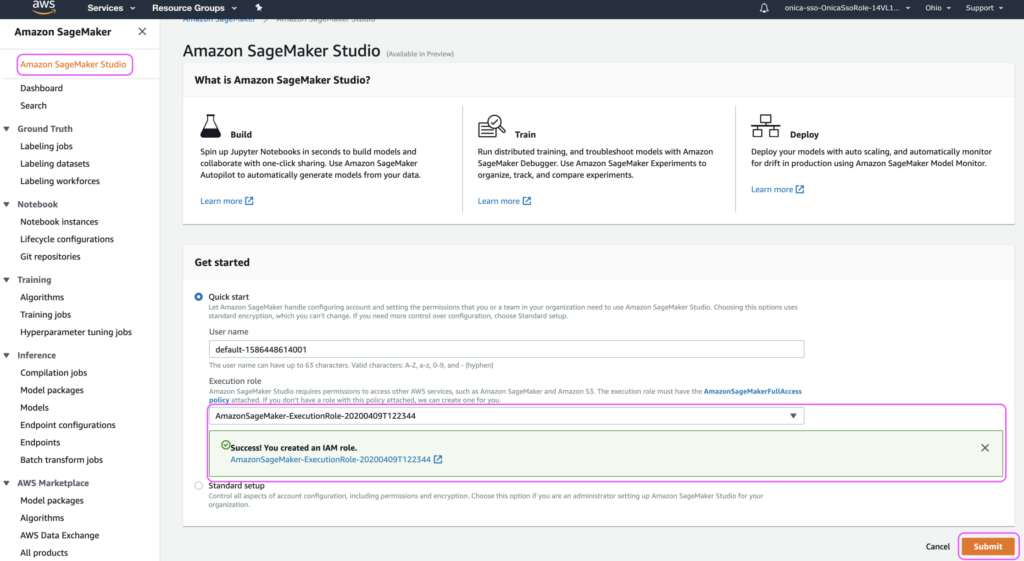This screenshot has width=1024, height=561.
Task: Open the notifications bell
Action: 764,8
